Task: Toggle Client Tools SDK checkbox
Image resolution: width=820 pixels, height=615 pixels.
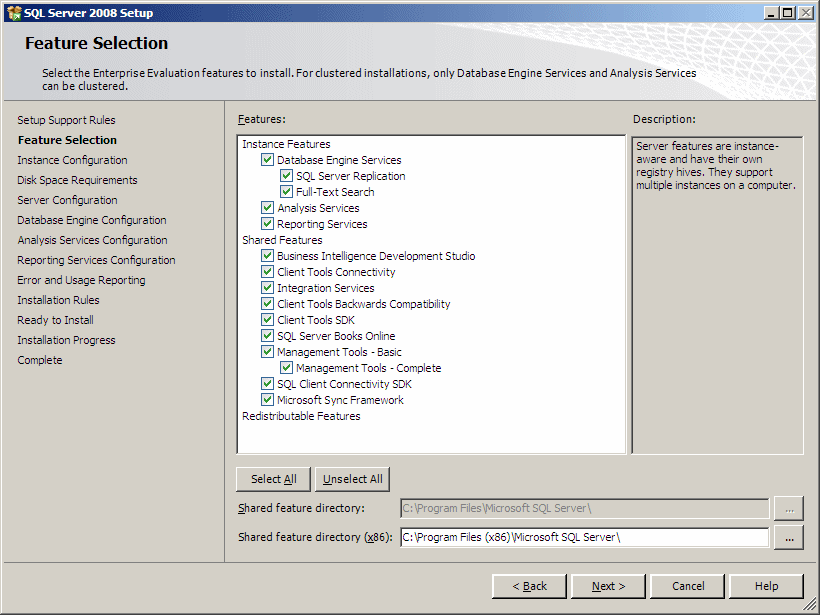Action: tap(267, 320)
